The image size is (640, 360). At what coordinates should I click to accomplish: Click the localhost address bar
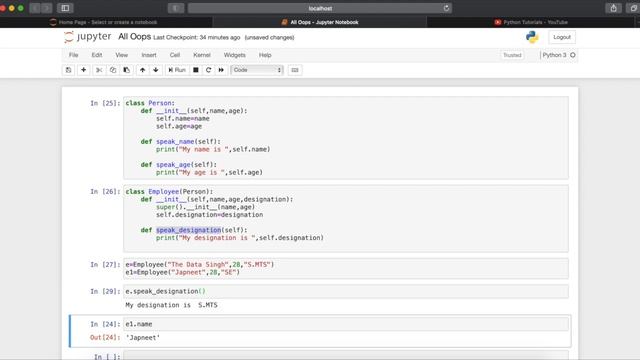(x=320, y=8)
